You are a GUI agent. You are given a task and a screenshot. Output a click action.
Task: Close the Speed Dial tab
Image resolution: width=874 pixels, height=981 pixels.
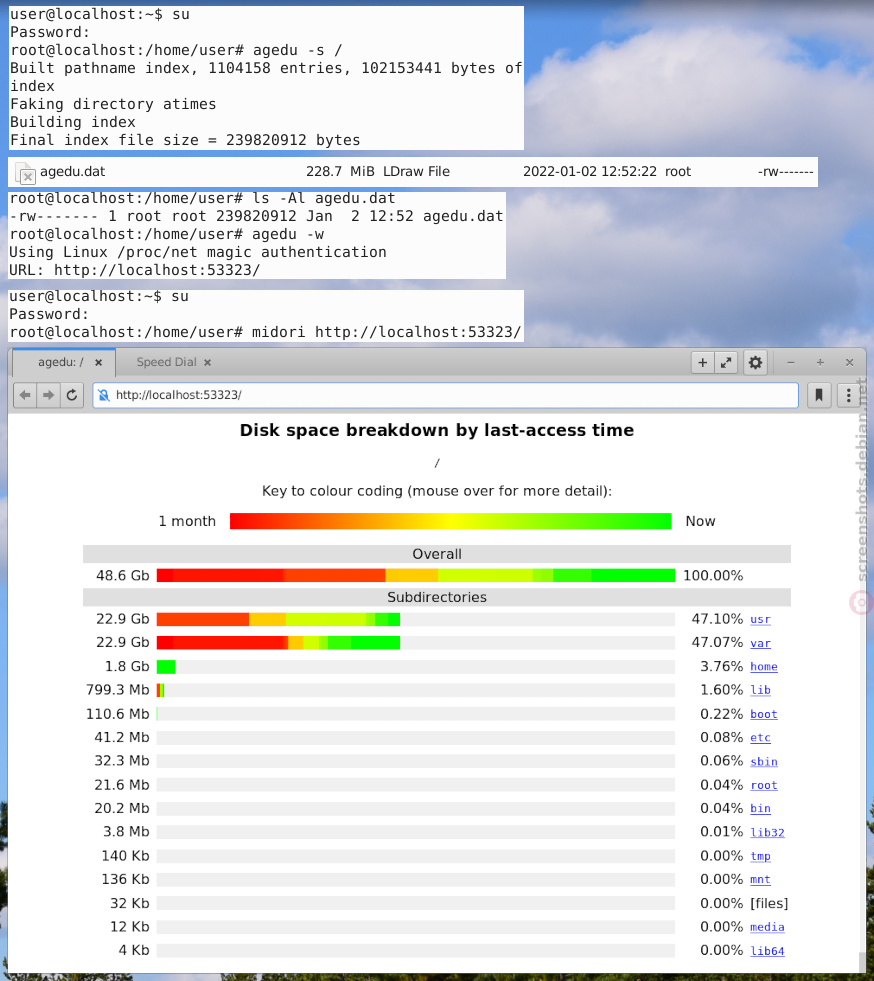point(207,362)
